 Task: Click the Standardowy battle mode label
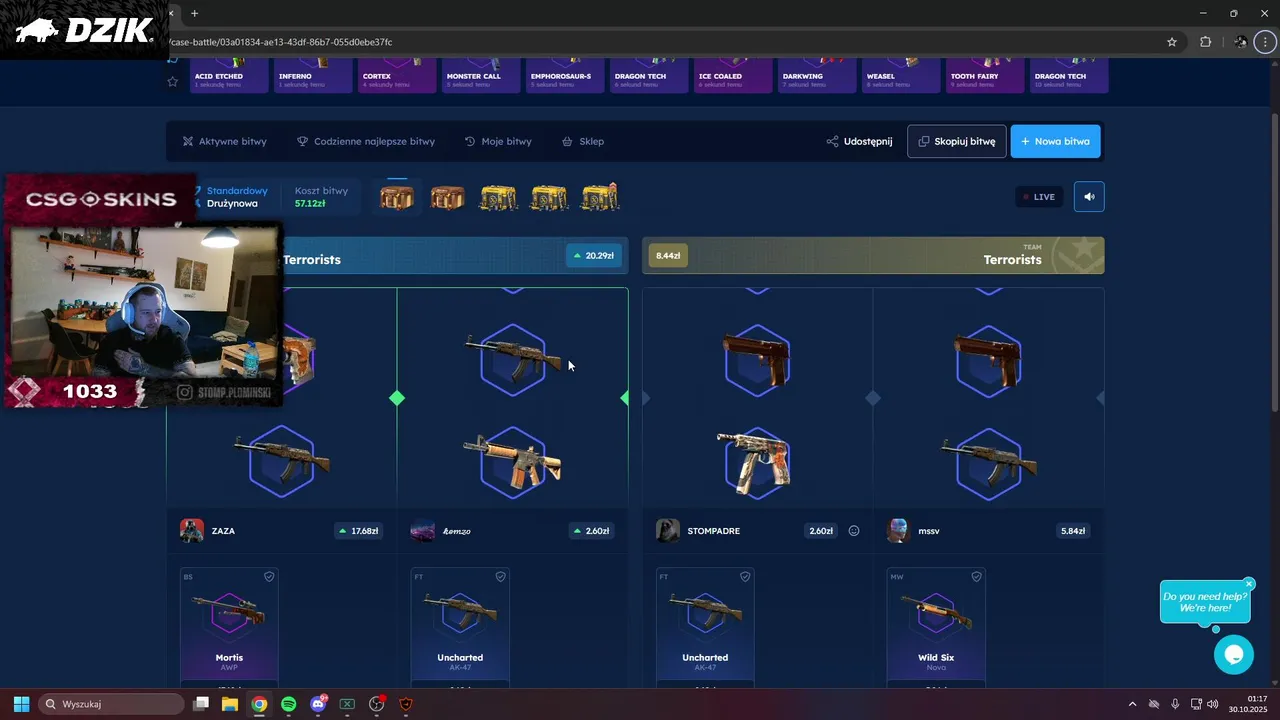pyautogui.click(x=237, y=191)
